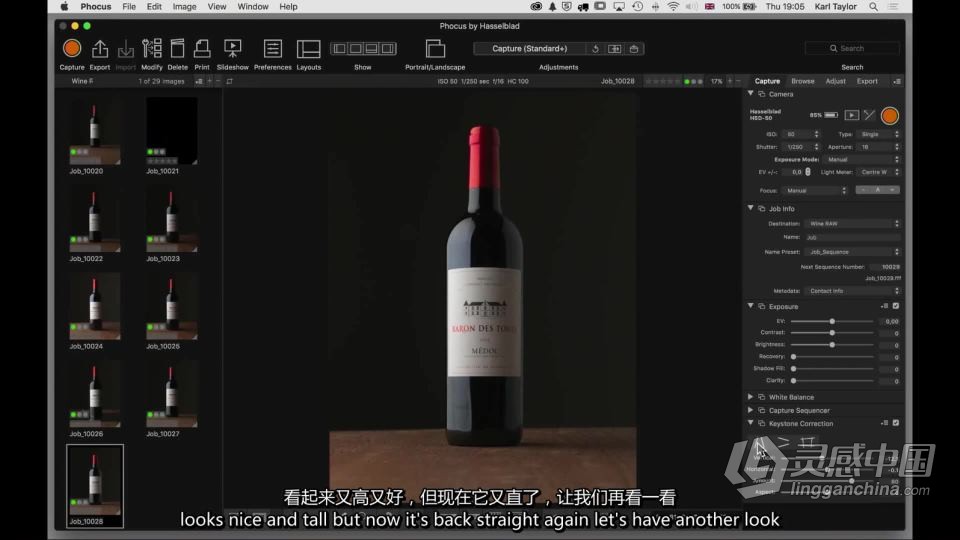Toggle the Exposure tool checkbox

point(896,306)
